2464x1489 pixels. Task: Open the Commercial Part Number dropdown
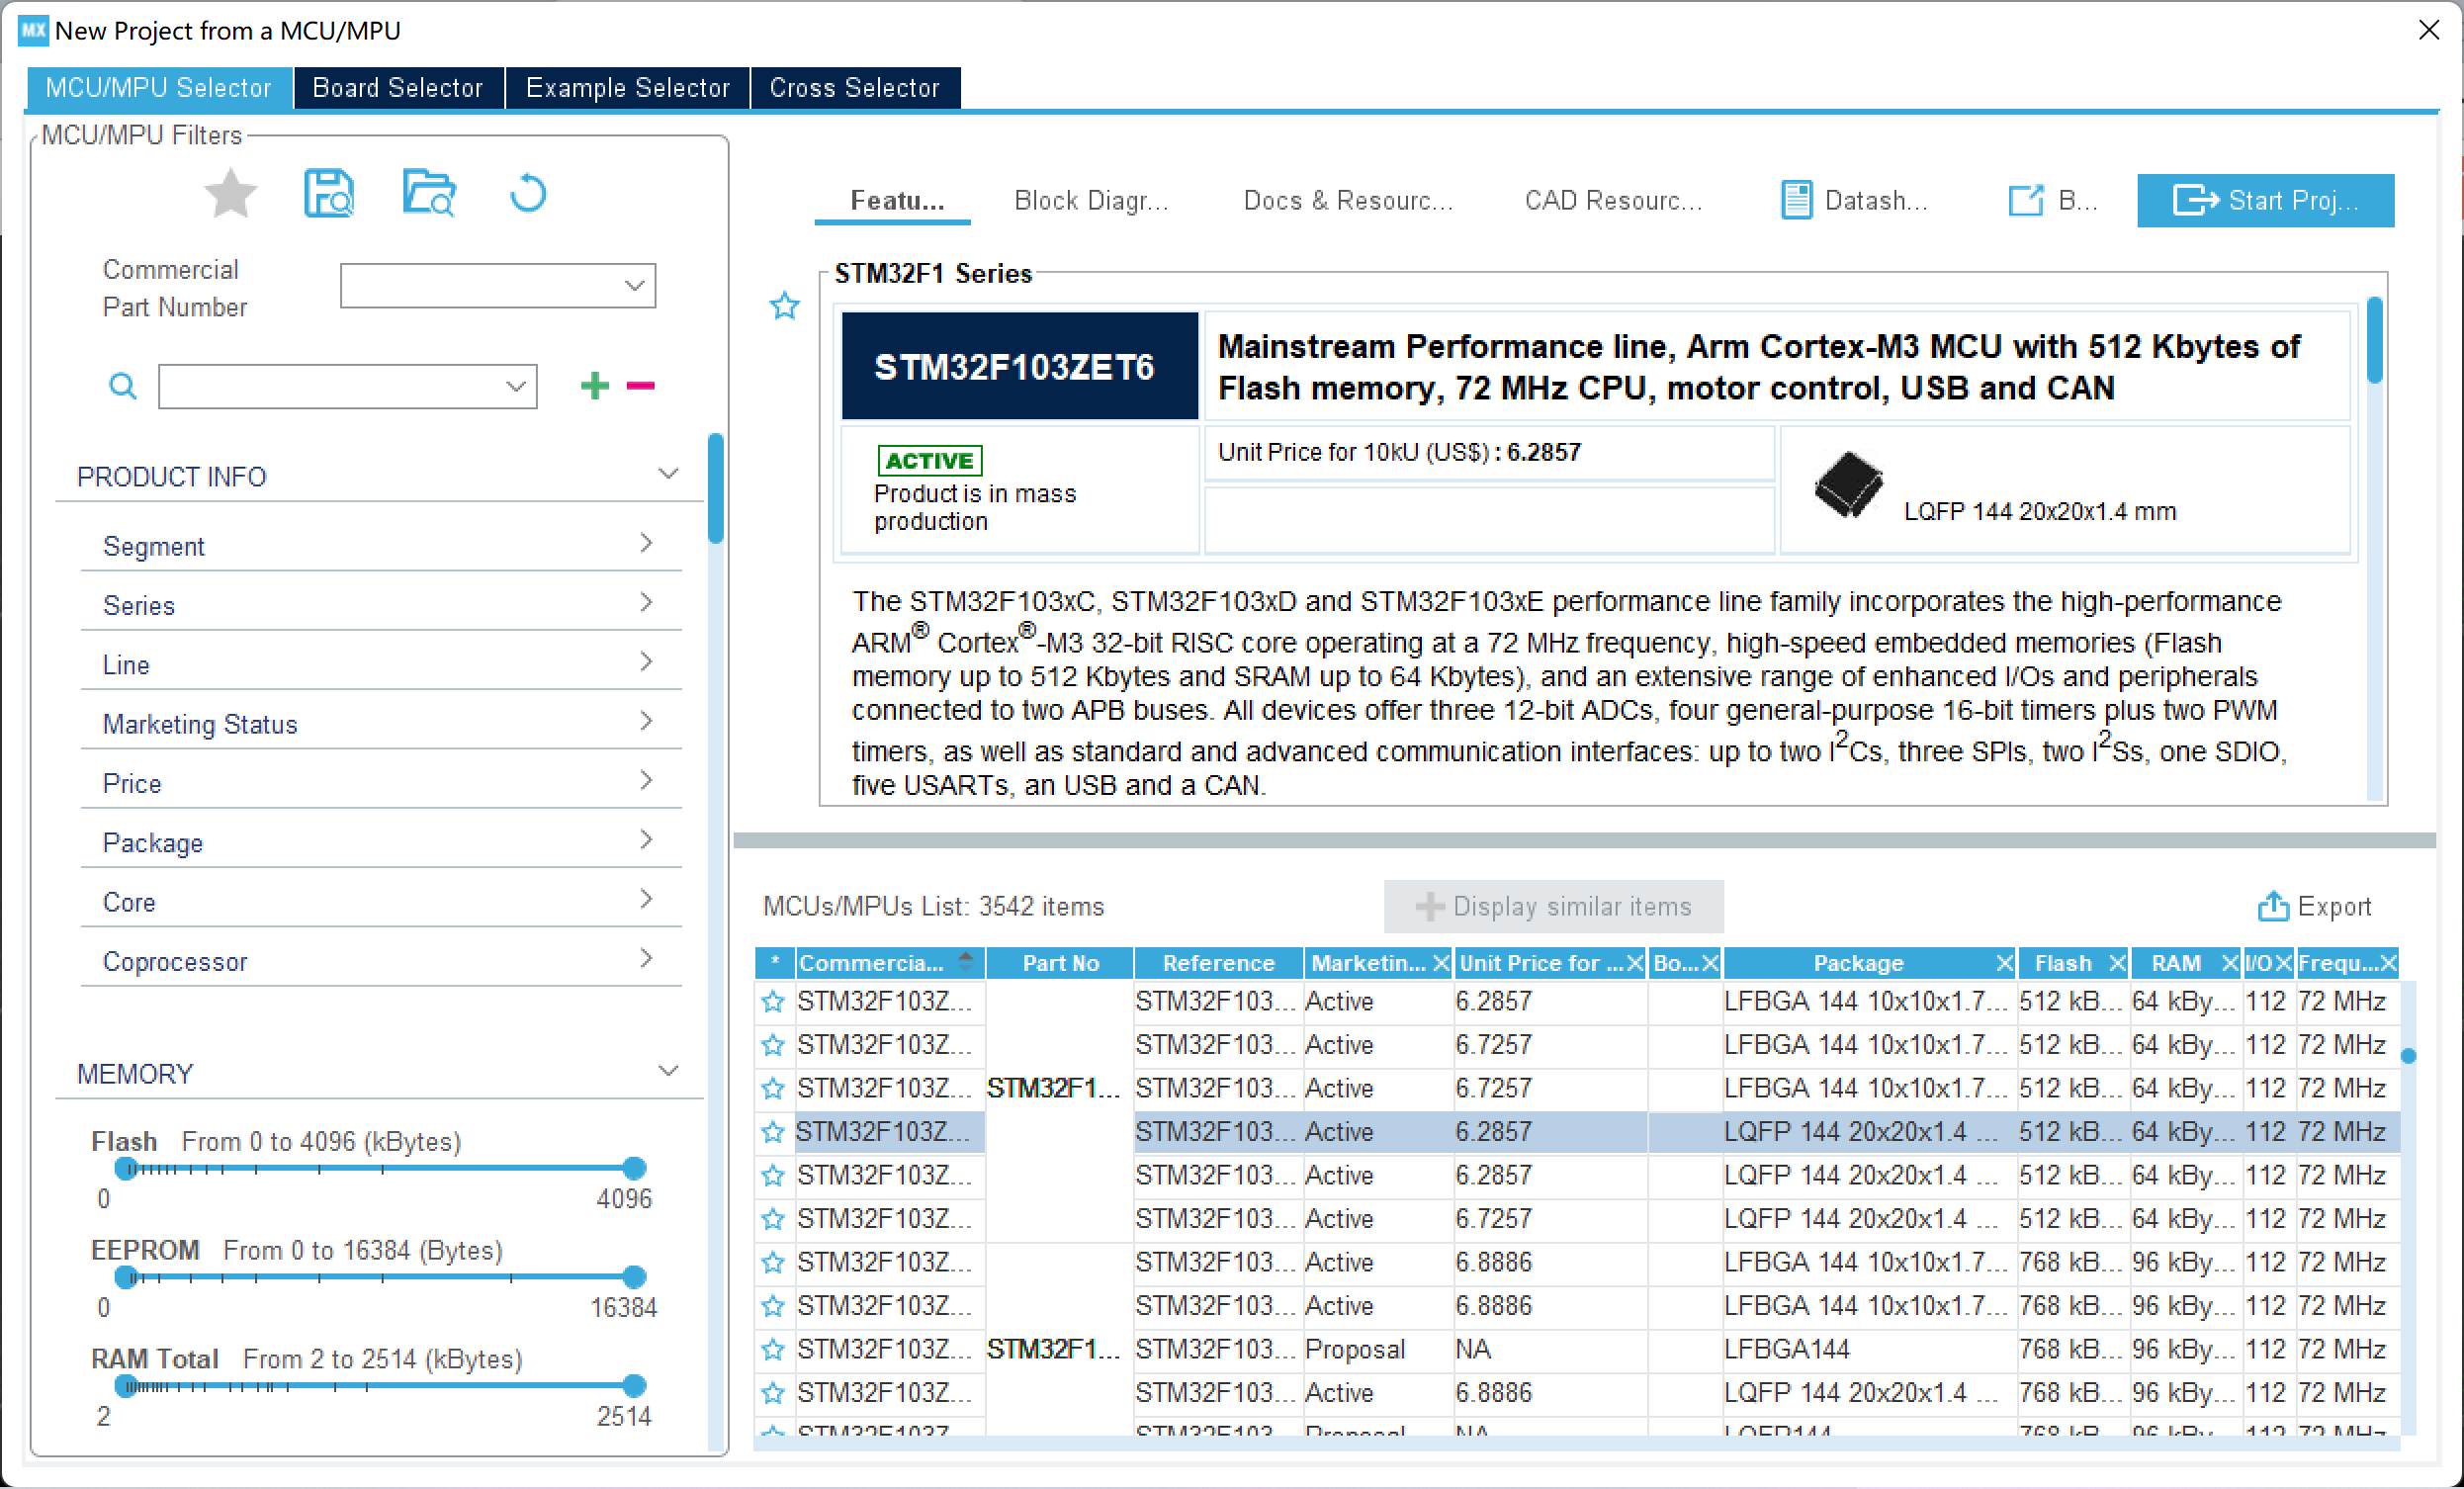[634, 286]
